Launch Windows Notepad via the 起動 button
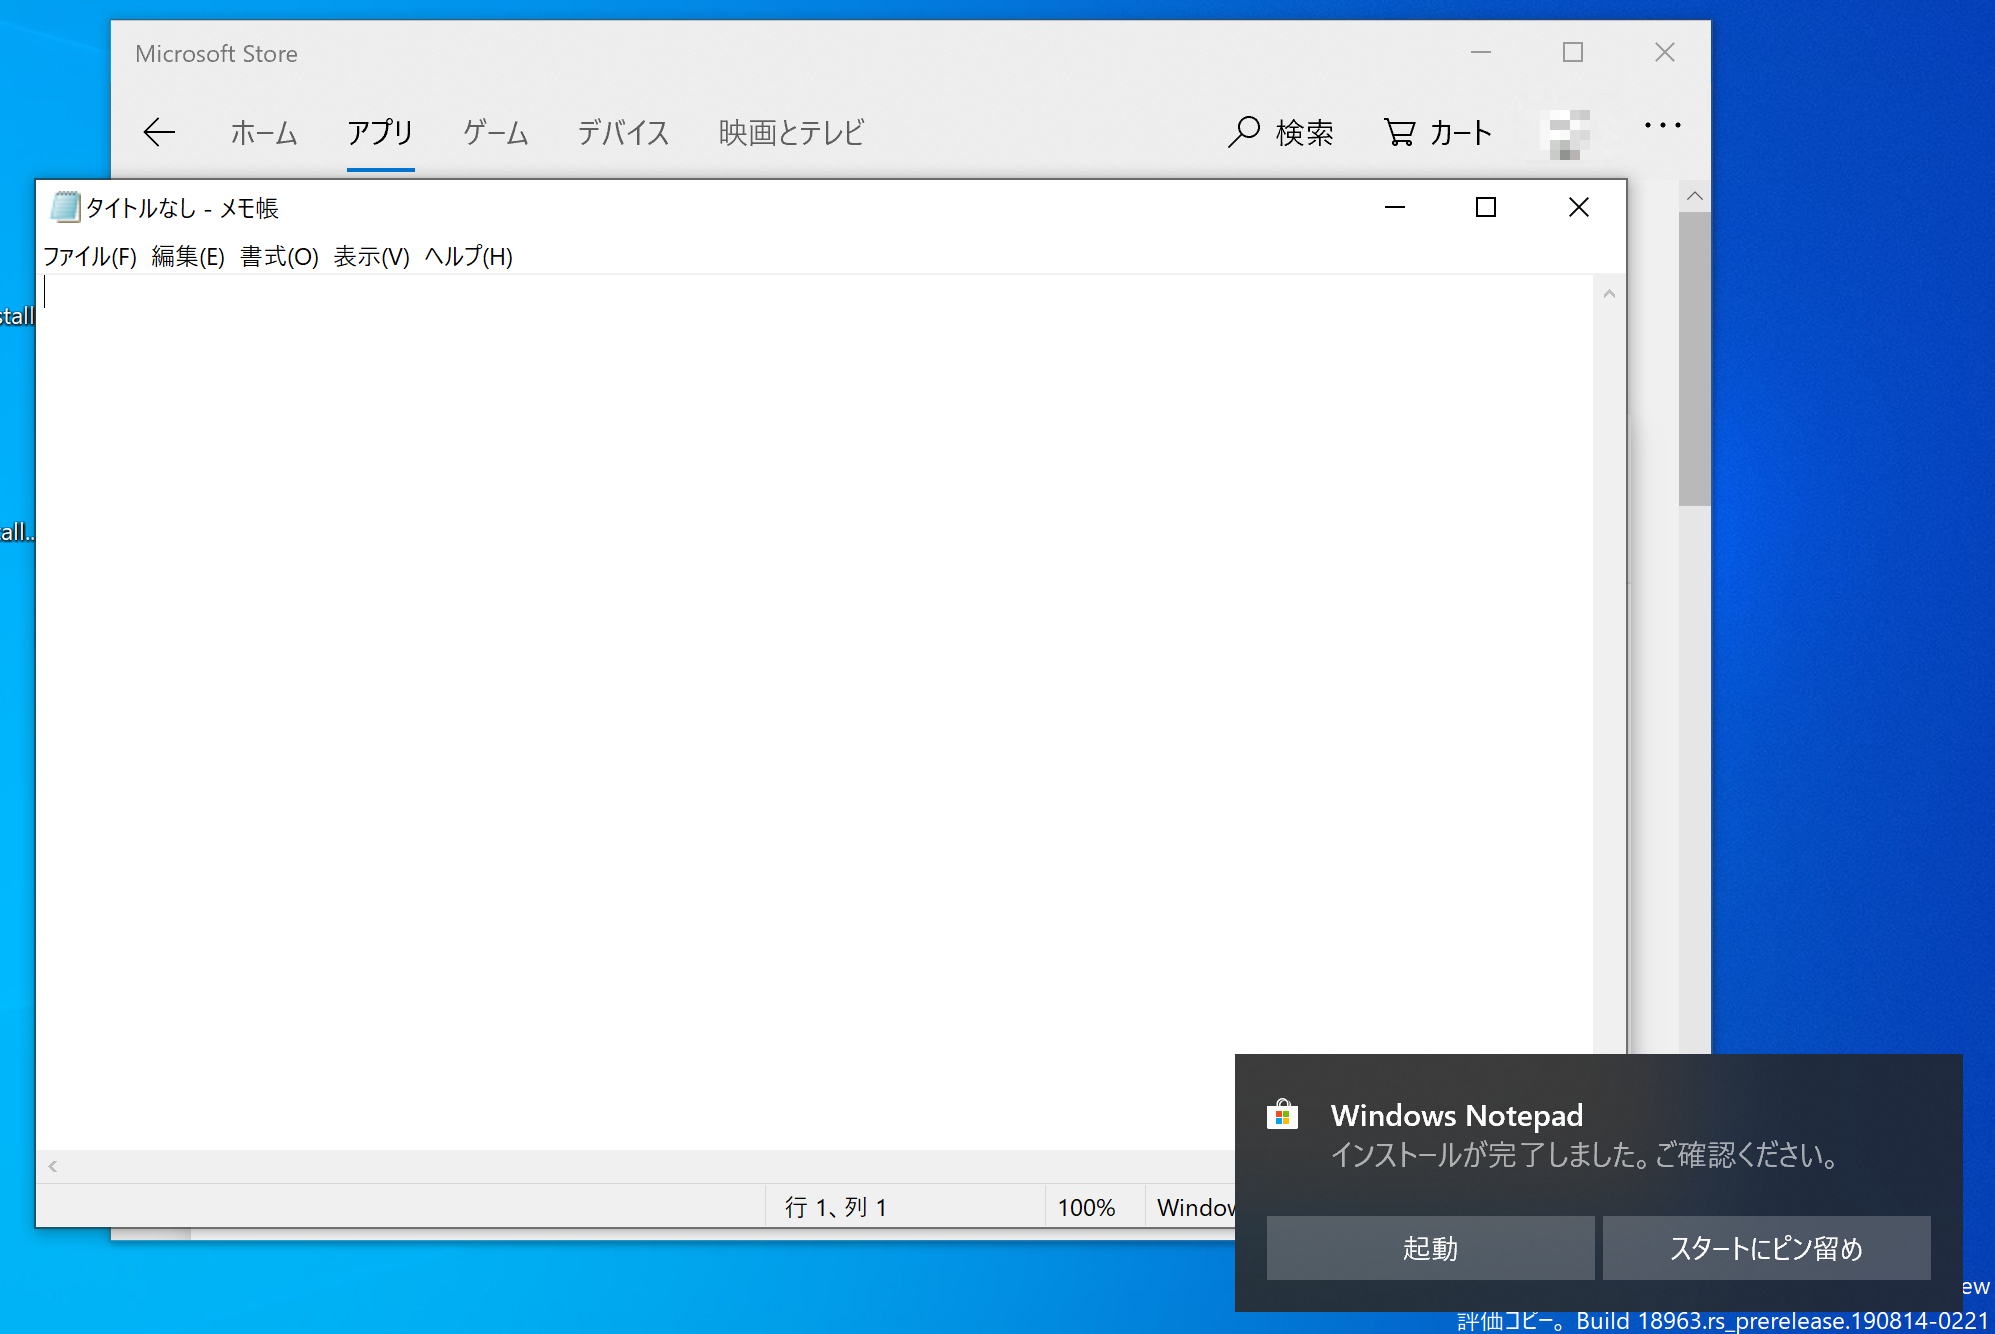 [1430, 1248]
